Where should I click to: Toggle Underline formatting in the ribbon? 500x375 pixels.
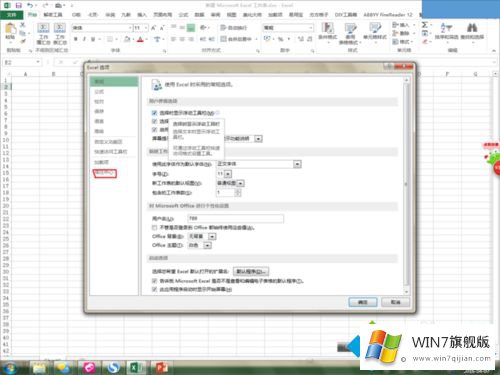point(93,39)
